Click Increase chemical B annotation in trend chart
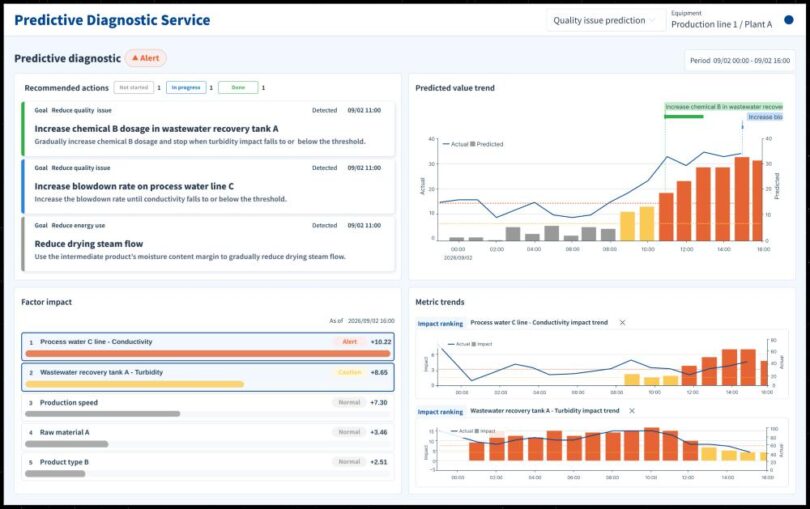This screenshot has height=509, width=810. click(x=723, y=107)
